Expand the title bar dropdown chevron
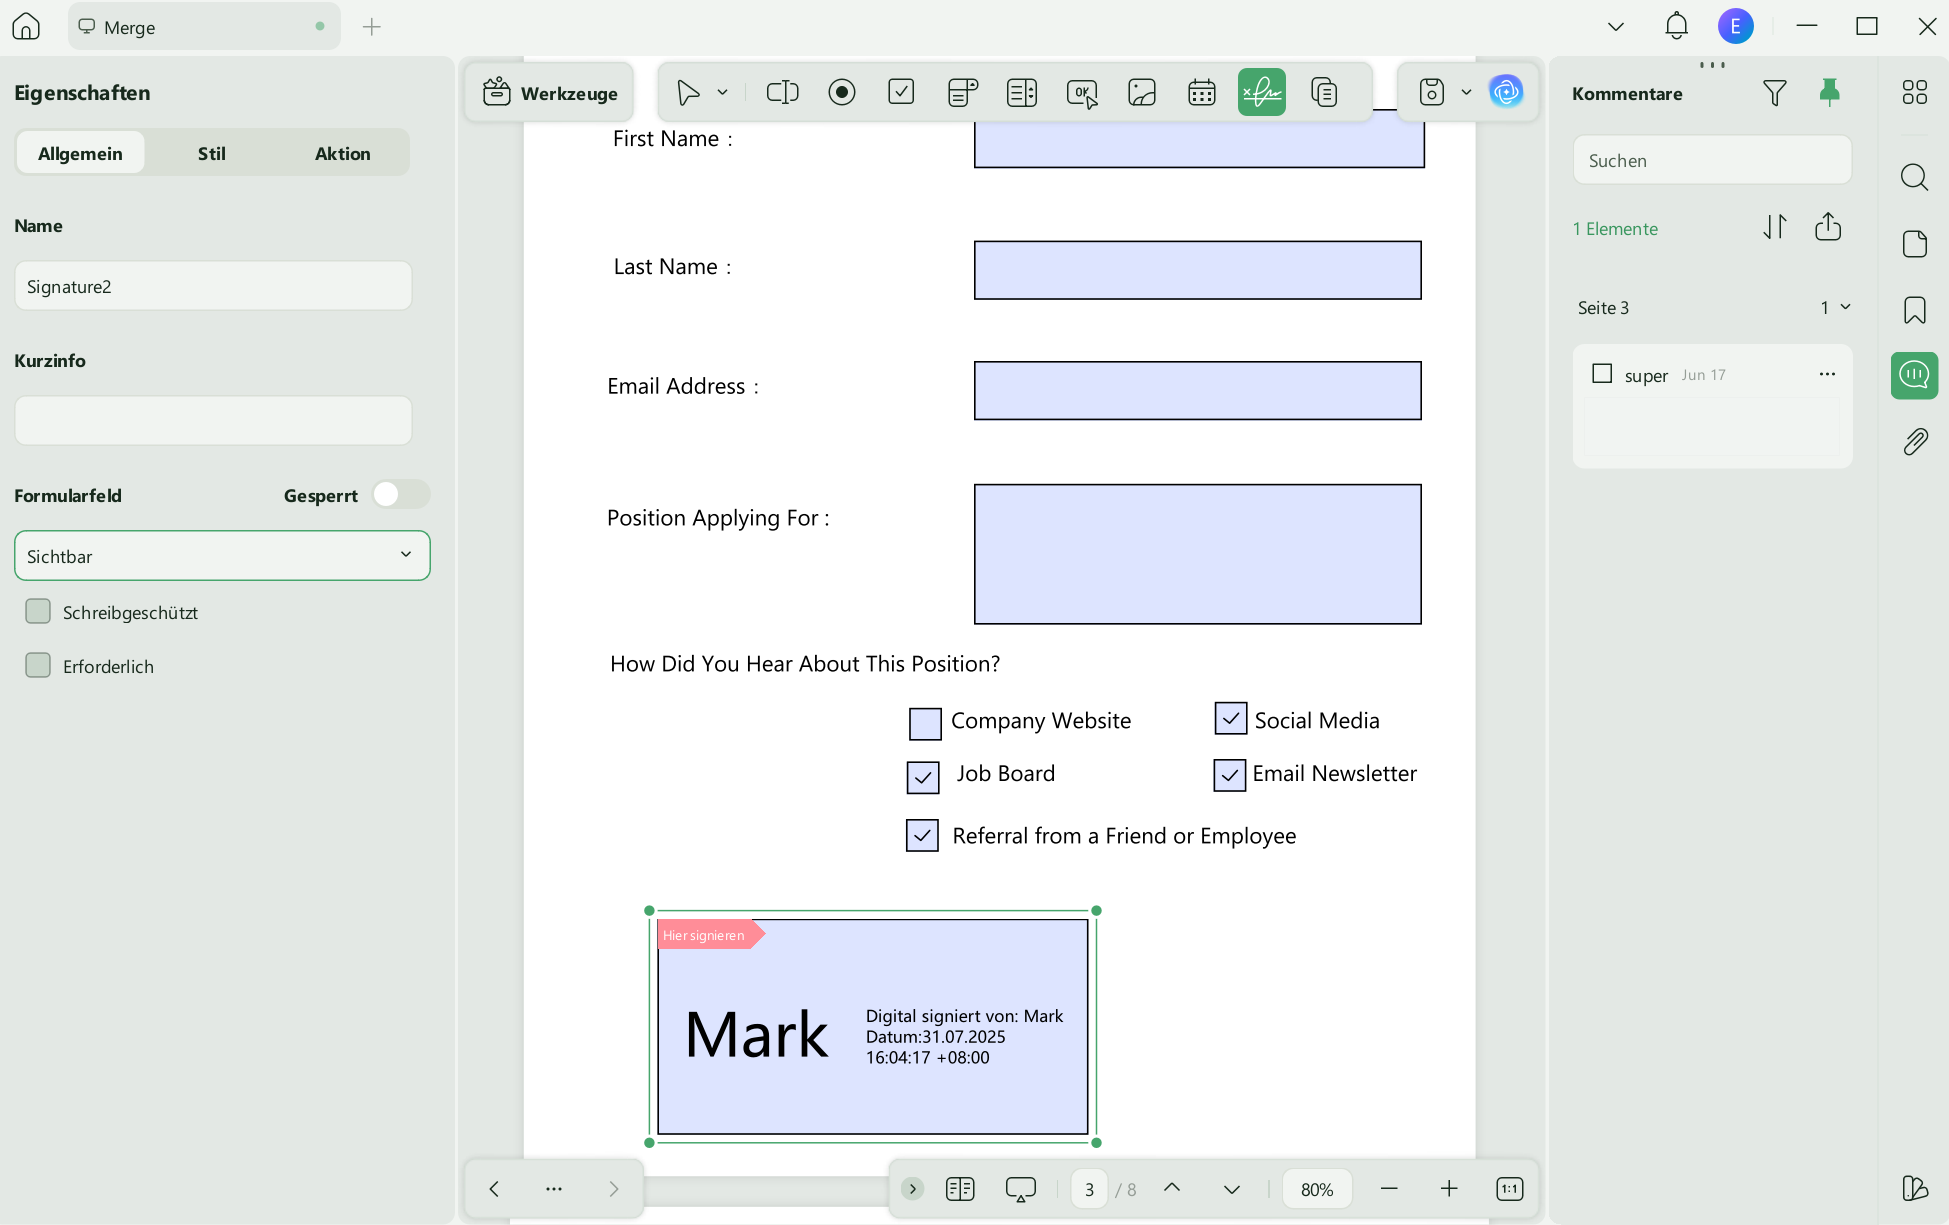 (x=1616, y=27)
